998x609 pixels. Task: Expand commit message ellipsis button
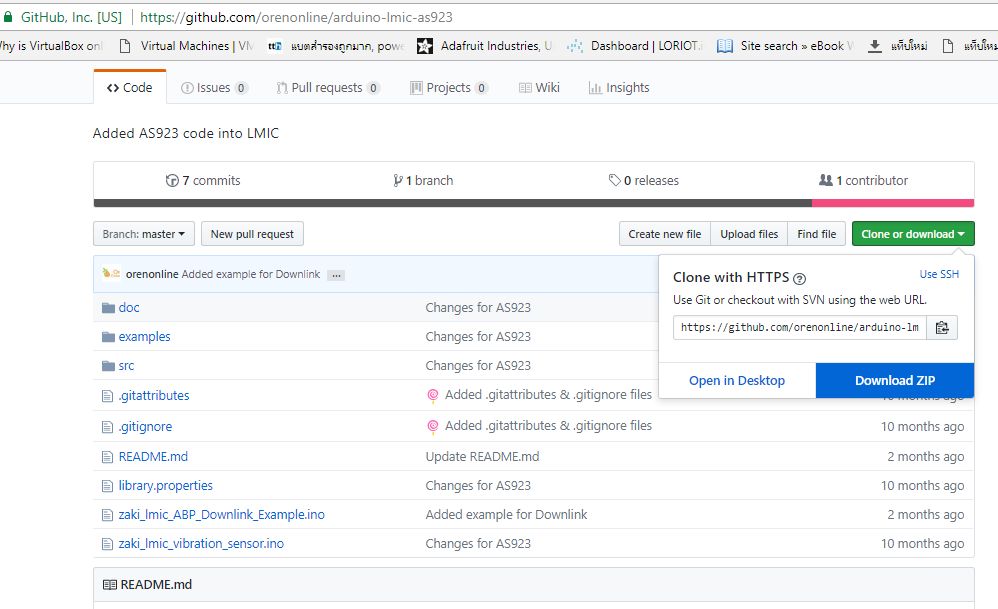pyautogui.click(x=336, y=275)
